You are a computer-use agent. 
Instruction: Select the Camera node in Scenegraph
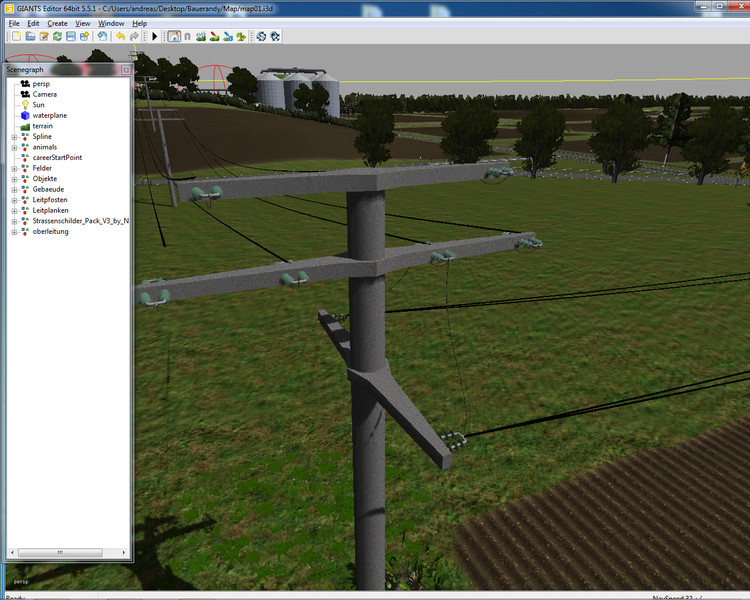click(x=44, y=94)
